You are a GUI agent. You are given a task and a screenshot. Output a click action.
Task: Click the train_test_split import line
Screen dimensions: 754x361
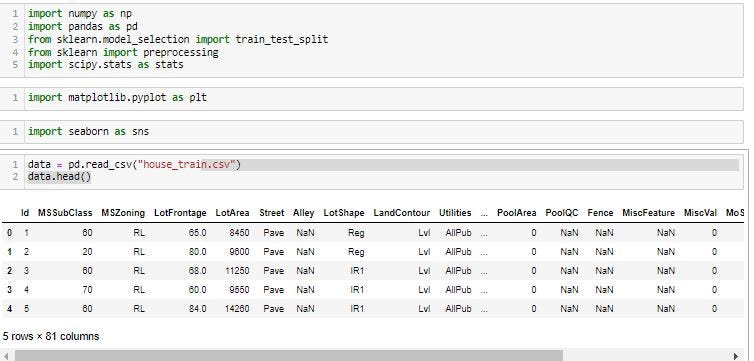178,39
